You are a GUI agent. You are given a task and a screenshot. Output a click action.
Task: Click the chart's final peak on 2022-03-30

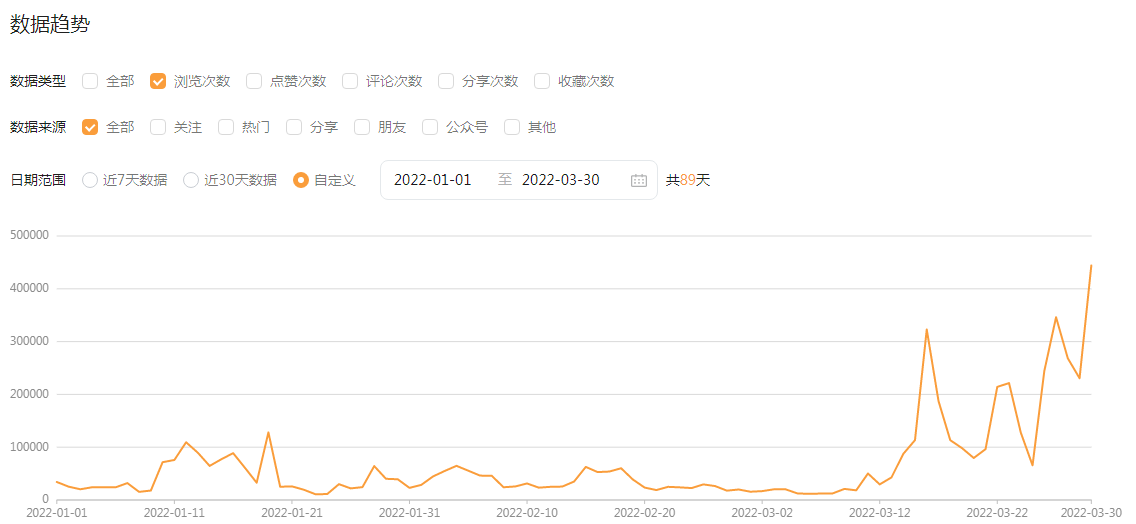(1091, 266)
